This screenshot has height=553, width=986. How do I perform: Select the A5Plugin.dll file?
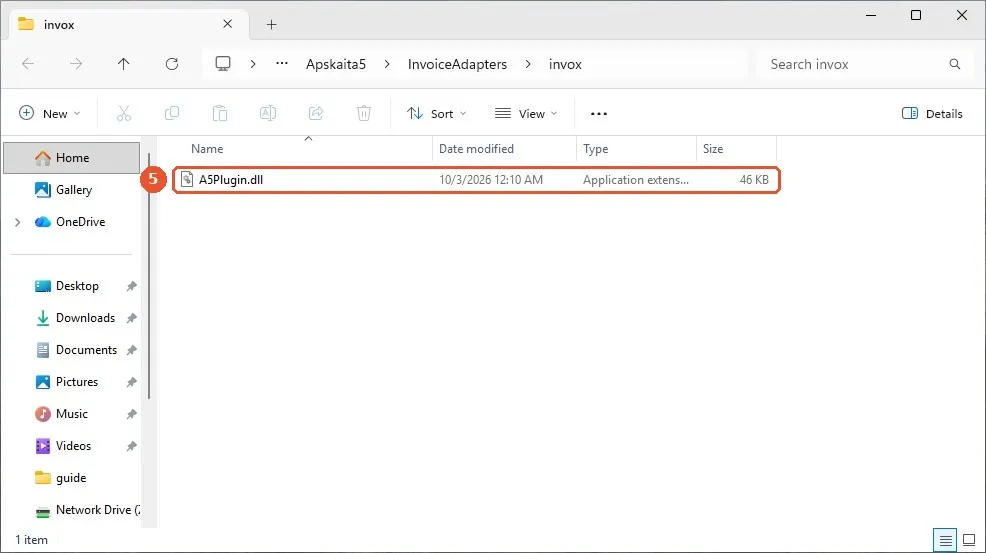[x=476, y=180]
